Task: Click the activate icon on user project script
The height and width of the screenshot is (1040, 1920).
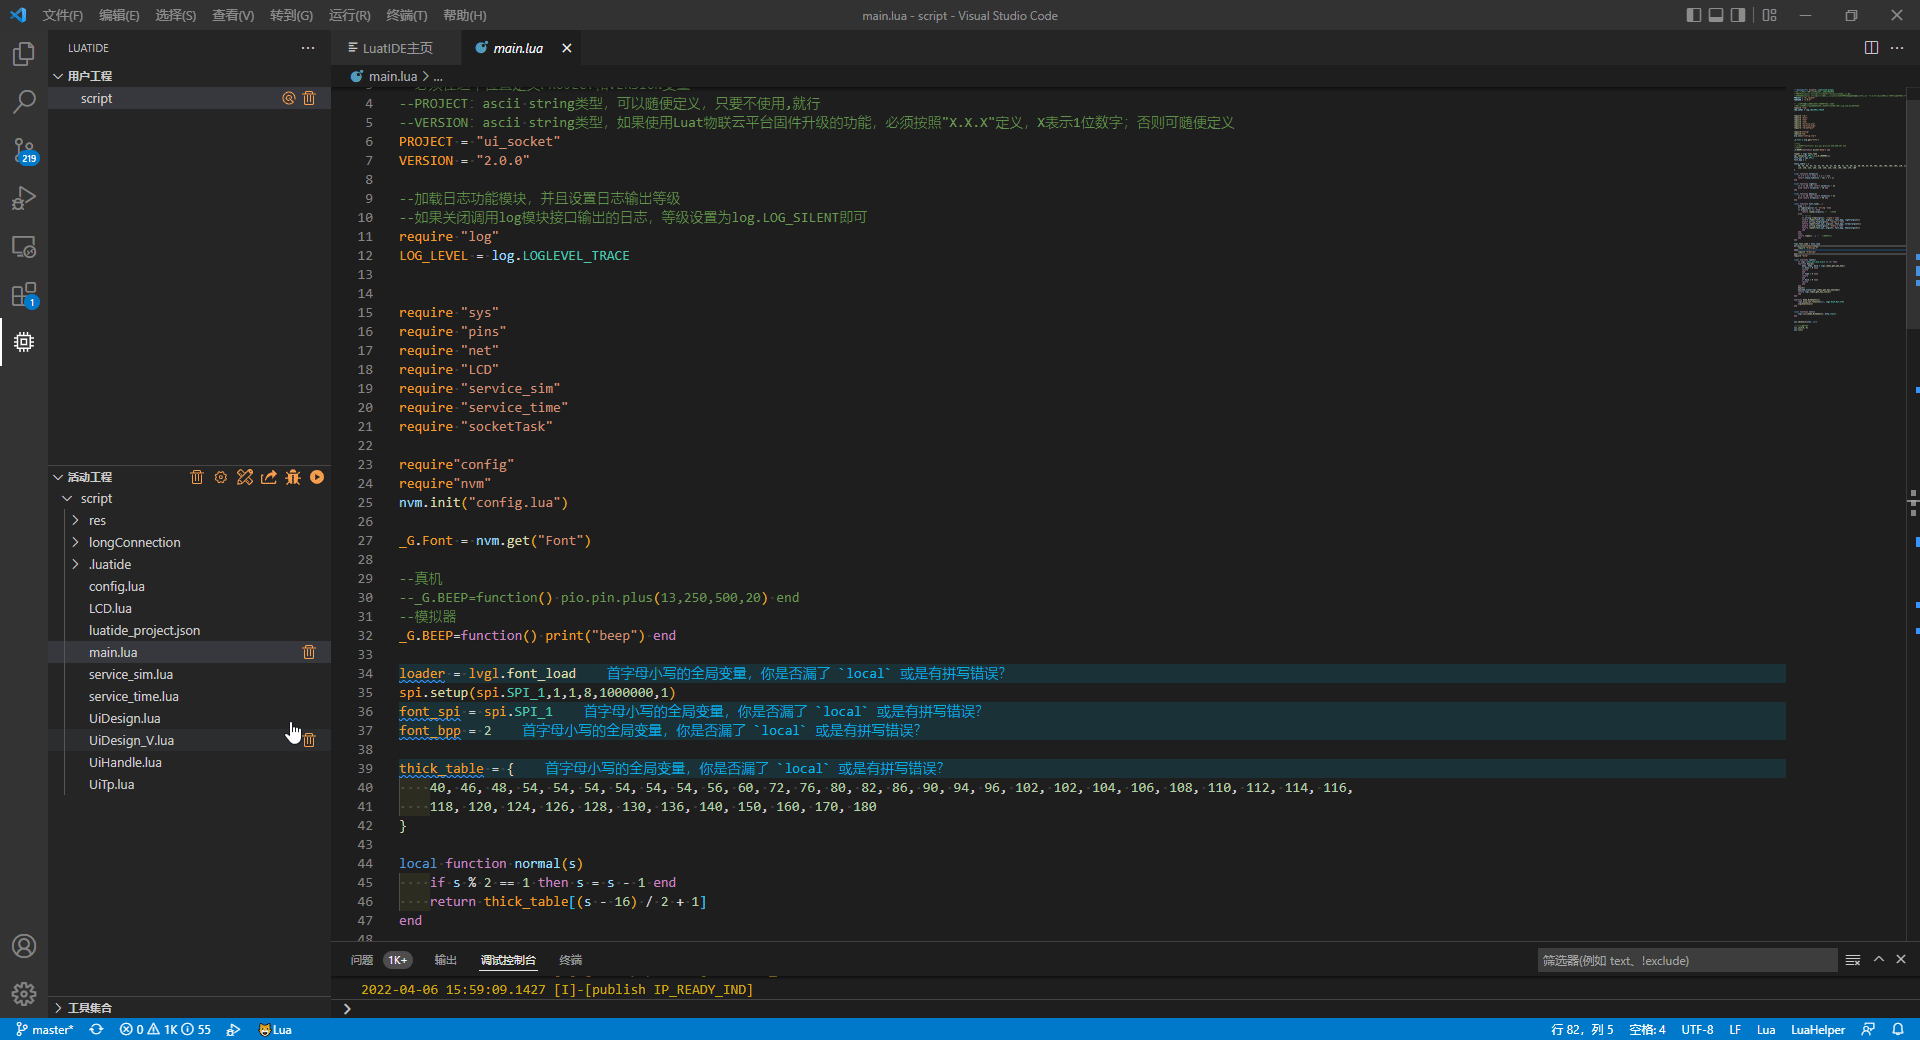Action: 289,98
